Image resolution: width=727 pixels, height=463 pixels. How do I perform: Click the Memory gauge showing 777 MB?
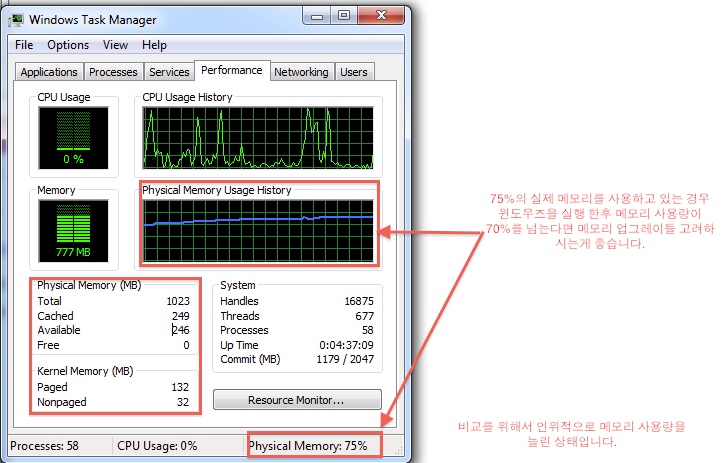[x=73, y=231]
